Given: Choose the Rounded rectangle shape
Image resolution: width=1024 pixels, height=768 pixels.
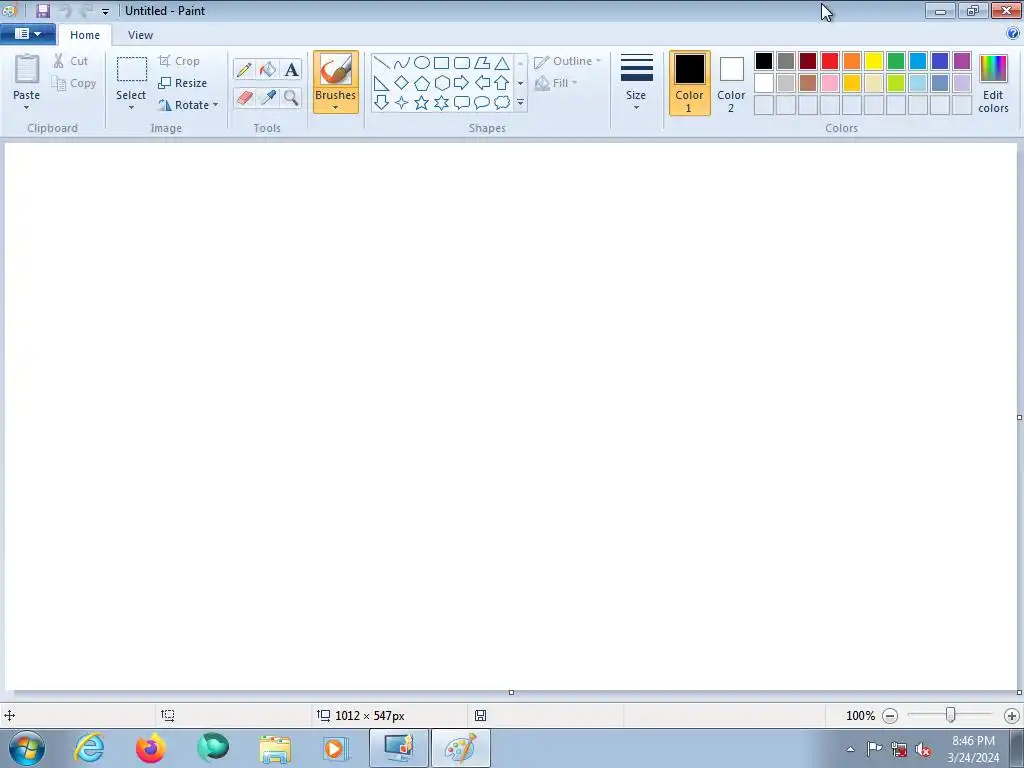Looking at the screenshot, I should click(462, 63).
